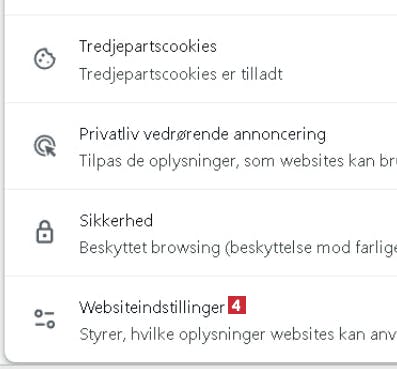Click description starting 'Tilpas de oplysninger'

(x=238, y=161)
